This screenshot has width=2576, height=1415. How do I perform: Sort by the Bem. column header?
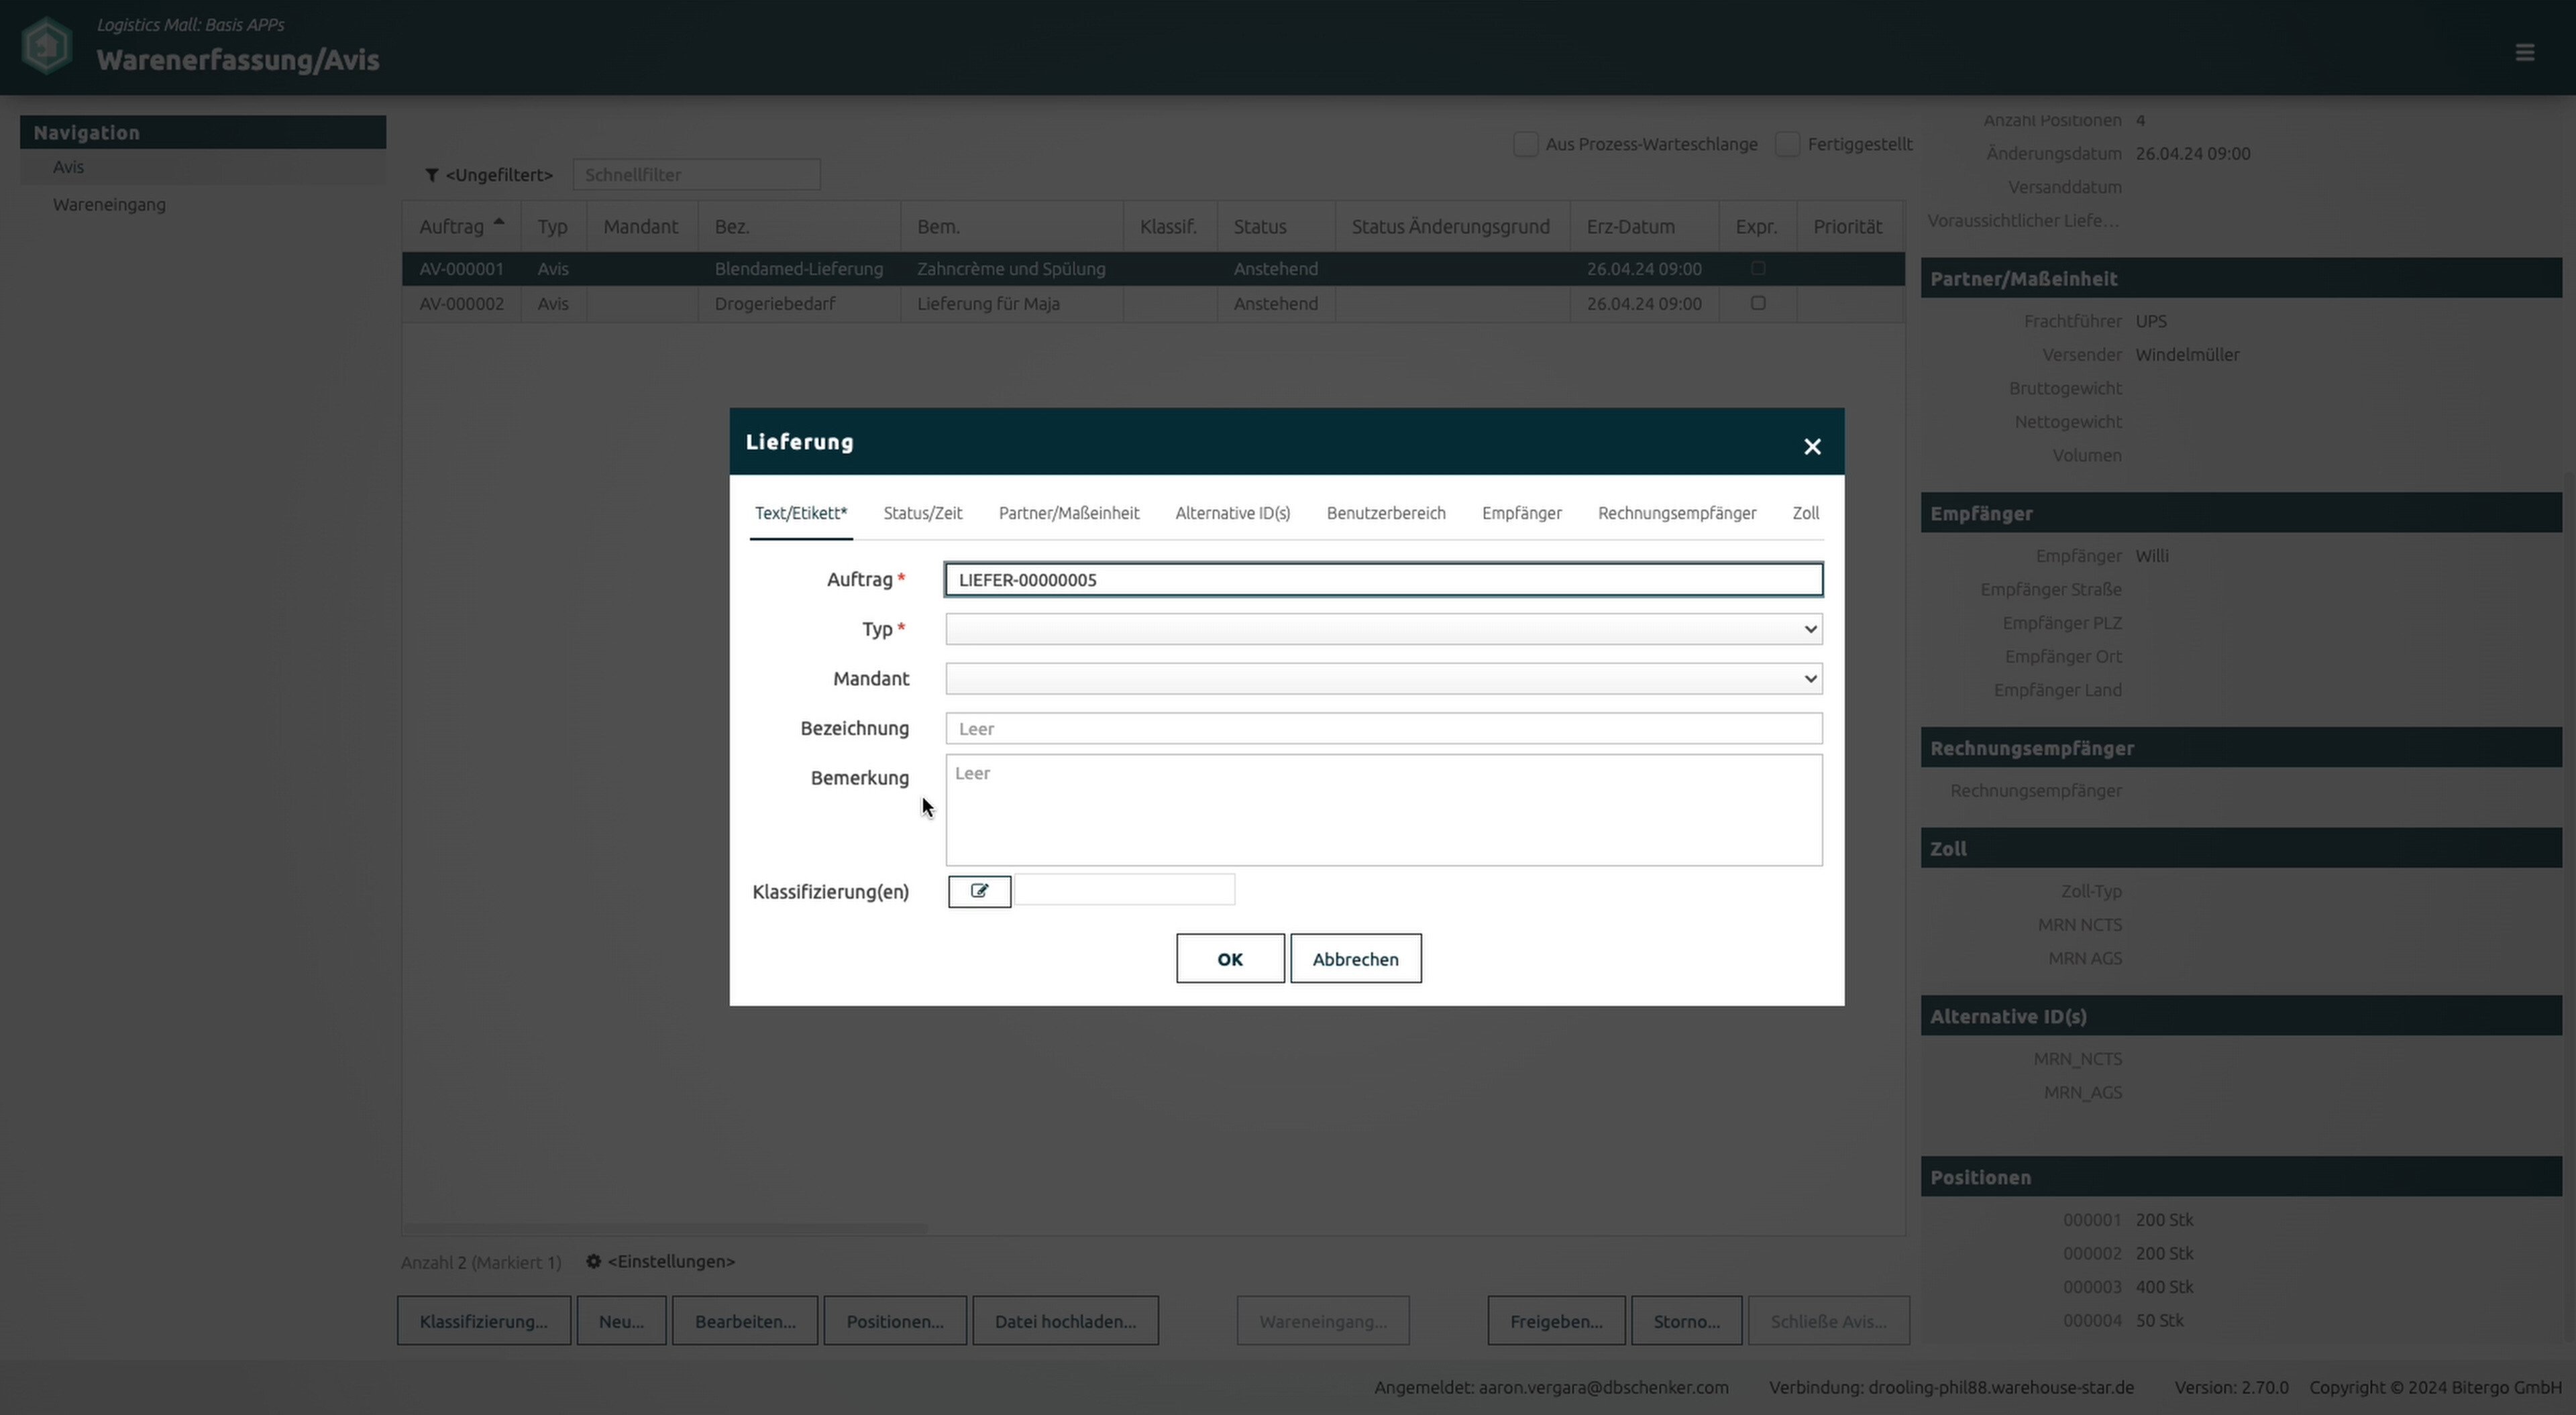(1012, 227)
